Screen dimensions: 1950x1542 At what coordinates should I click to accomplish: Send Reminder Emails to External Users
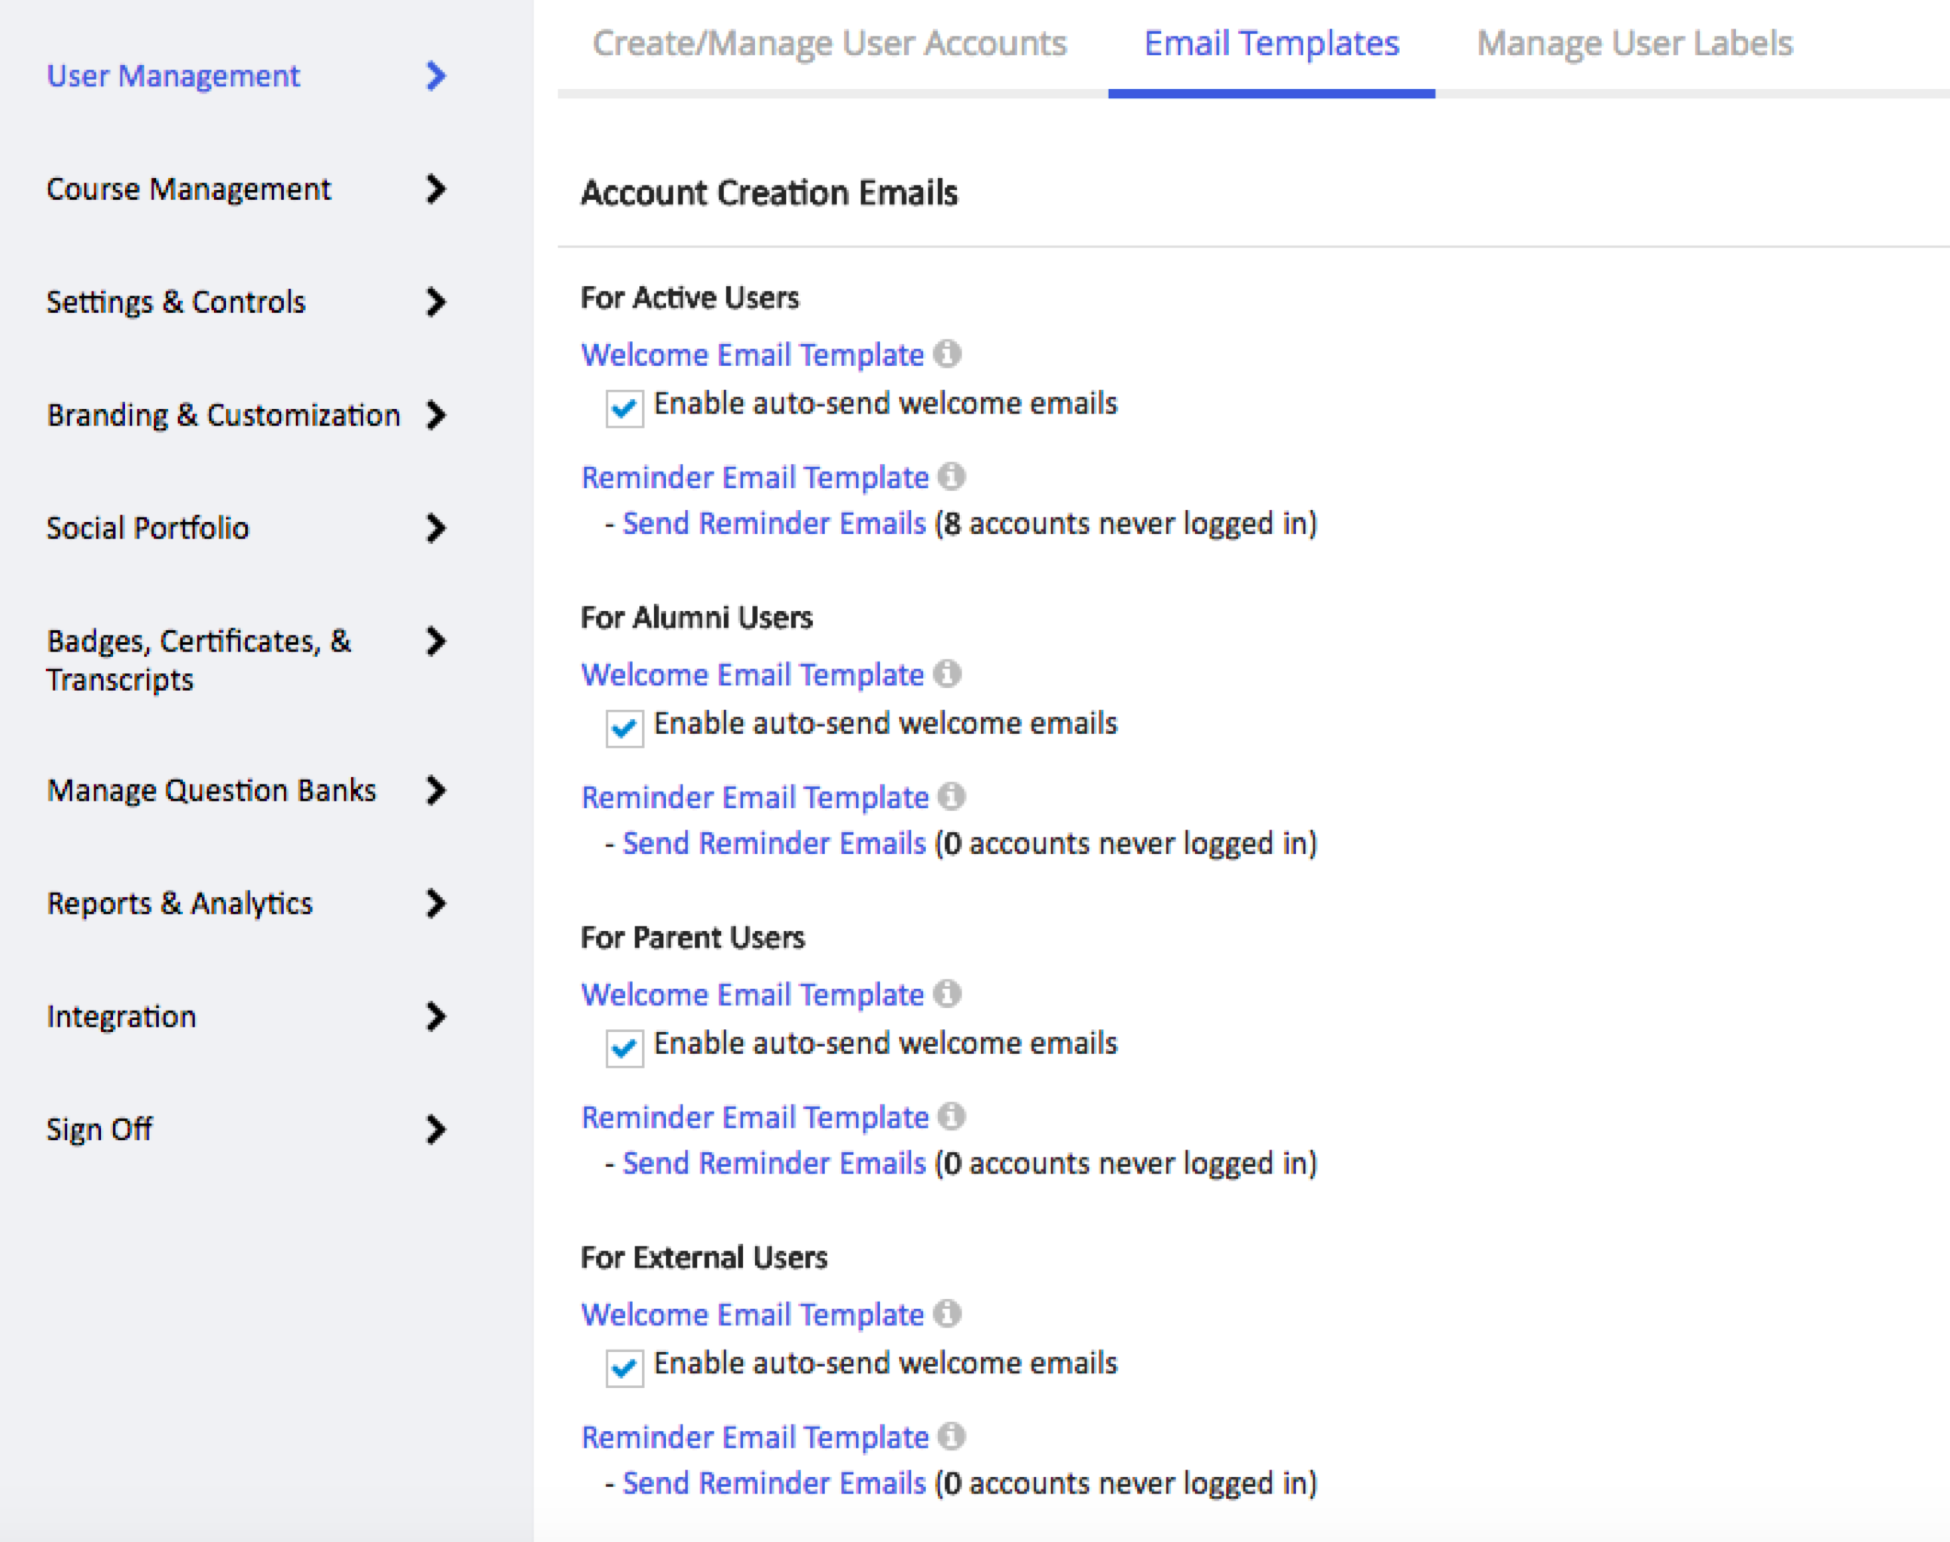click(x=774, y=1483)
